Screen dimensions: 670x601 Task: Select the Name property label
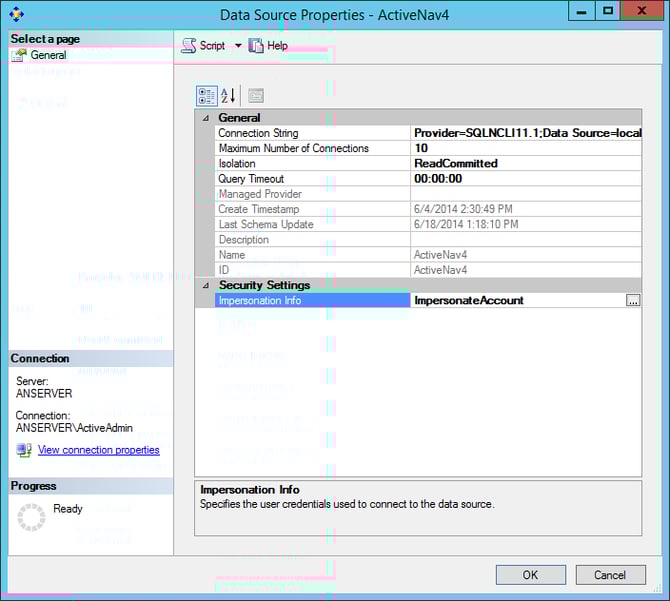232,255
